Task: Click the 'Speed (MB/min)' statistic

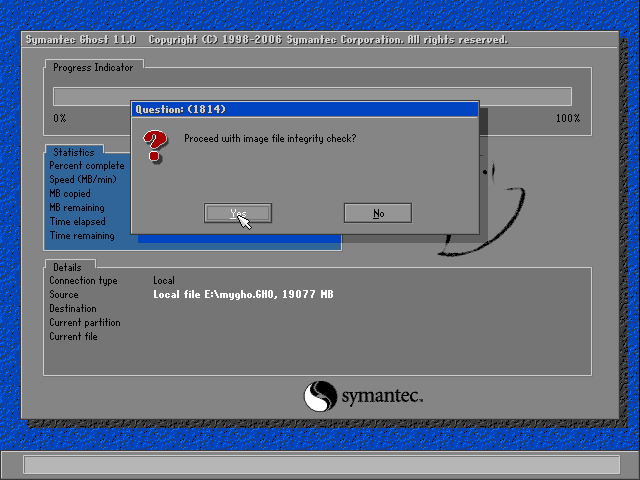Action: [x=83, y=180]
